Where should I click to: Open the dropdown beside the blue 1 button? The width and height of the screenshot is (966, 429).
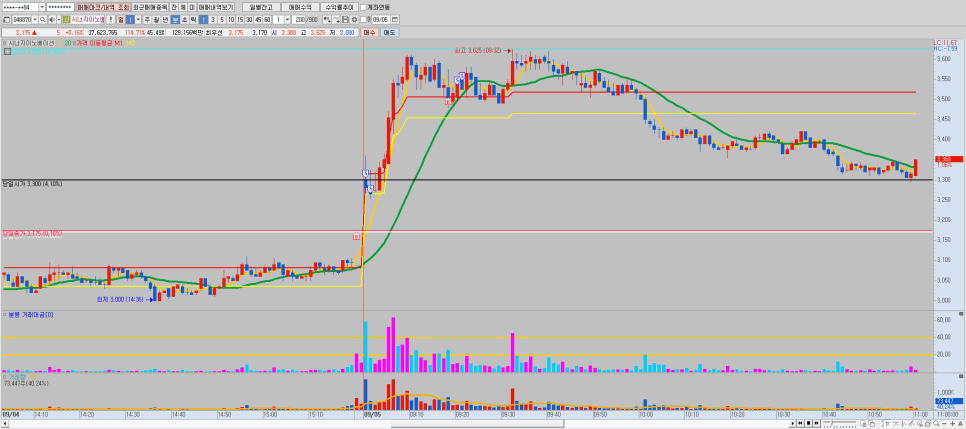(x=138, y=20)
